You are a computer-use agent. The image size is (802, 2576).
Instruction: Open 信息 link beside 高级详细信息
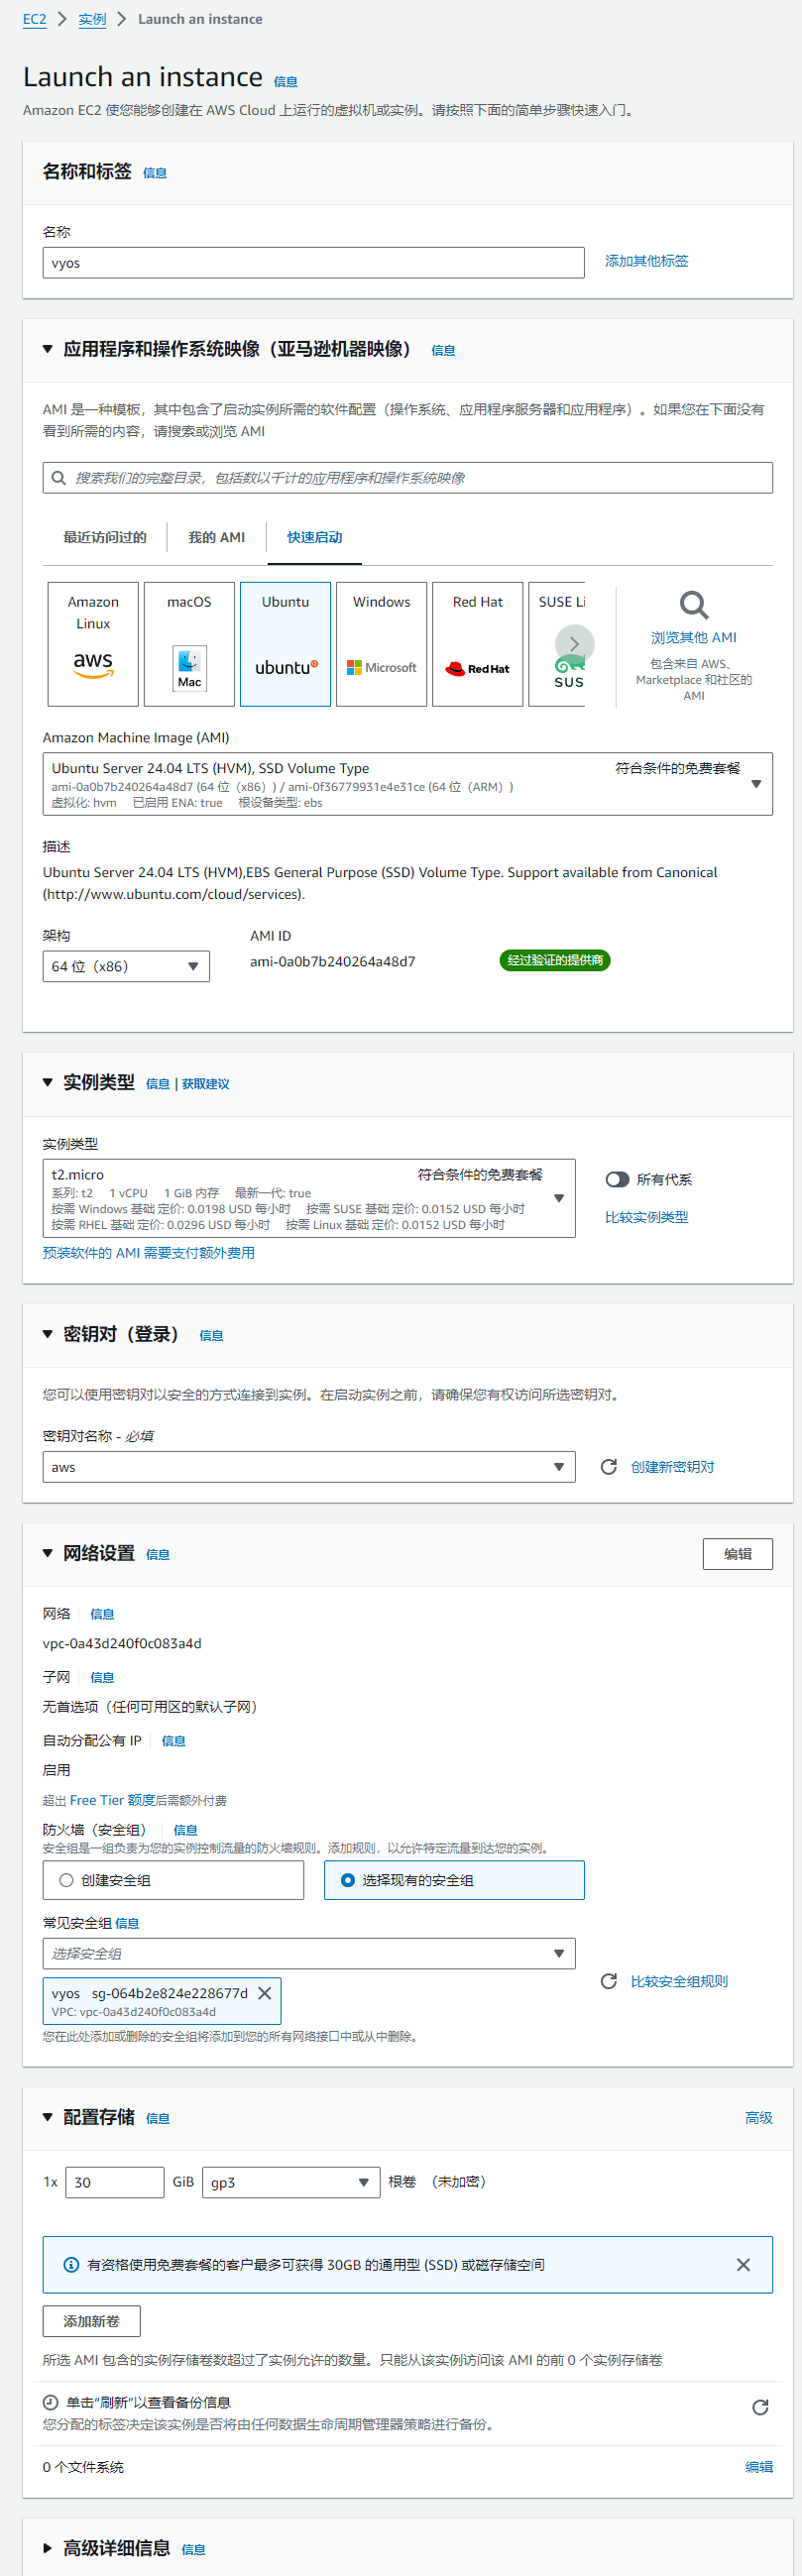(194, 2550)
